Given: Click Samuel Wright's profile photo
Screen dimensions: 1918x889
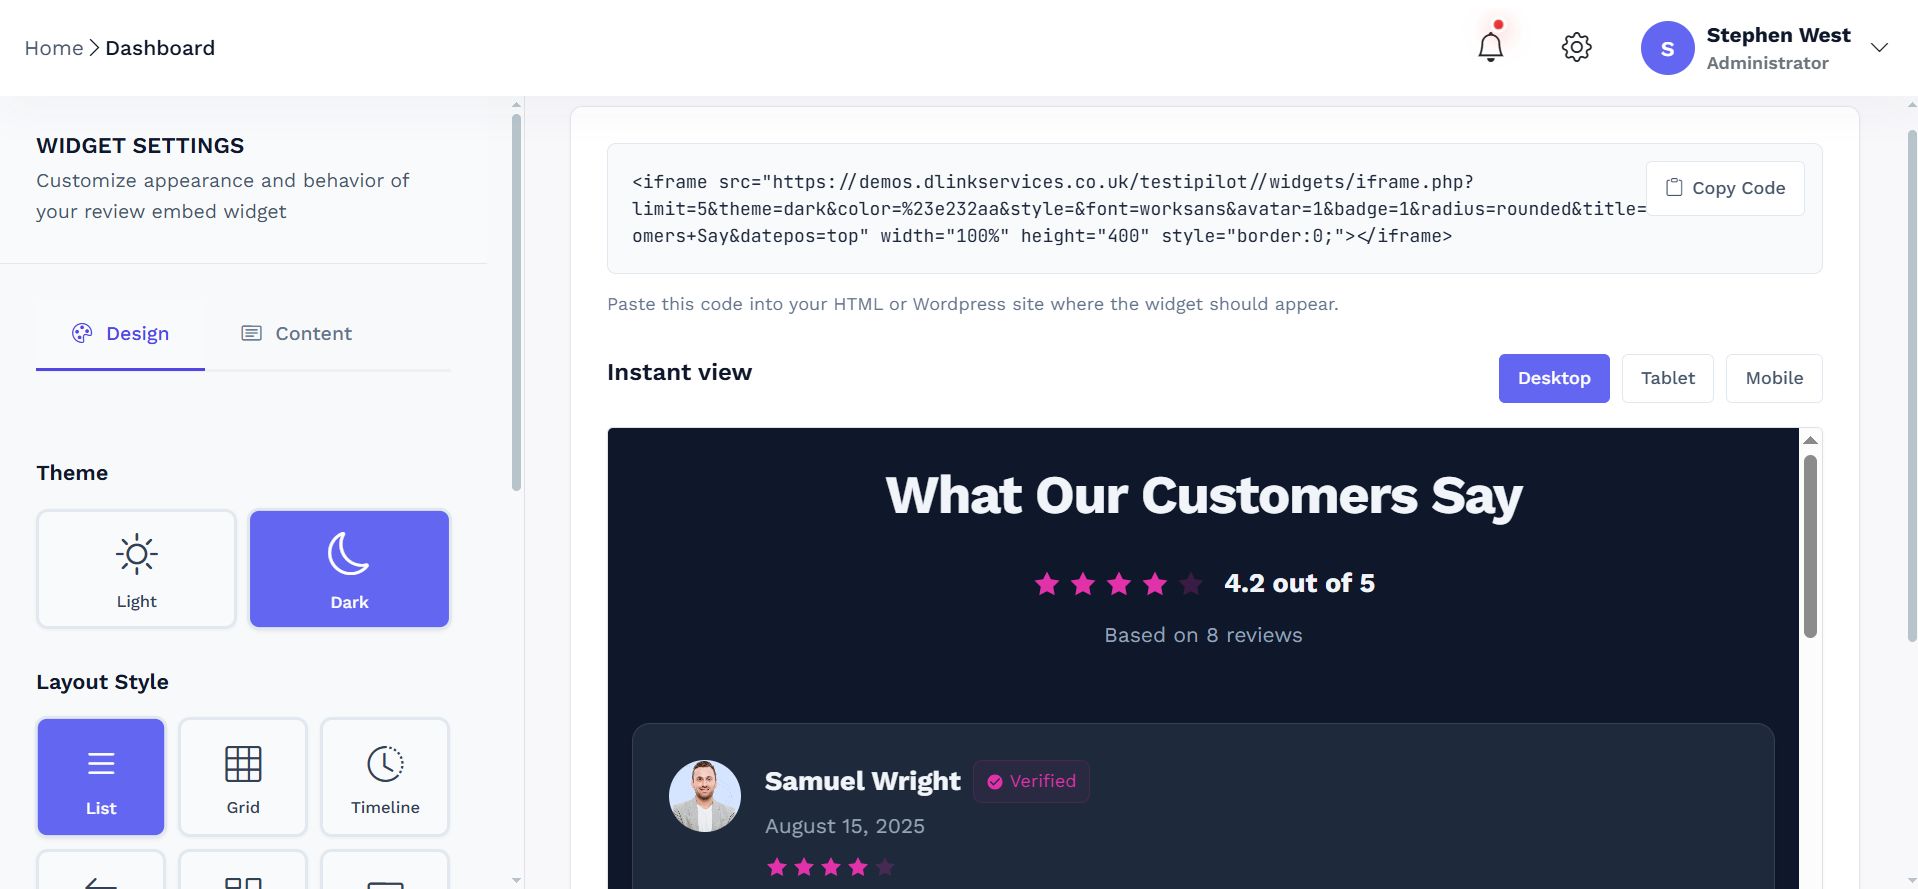Looking at the screenshot, I should [x=704, y=796].
